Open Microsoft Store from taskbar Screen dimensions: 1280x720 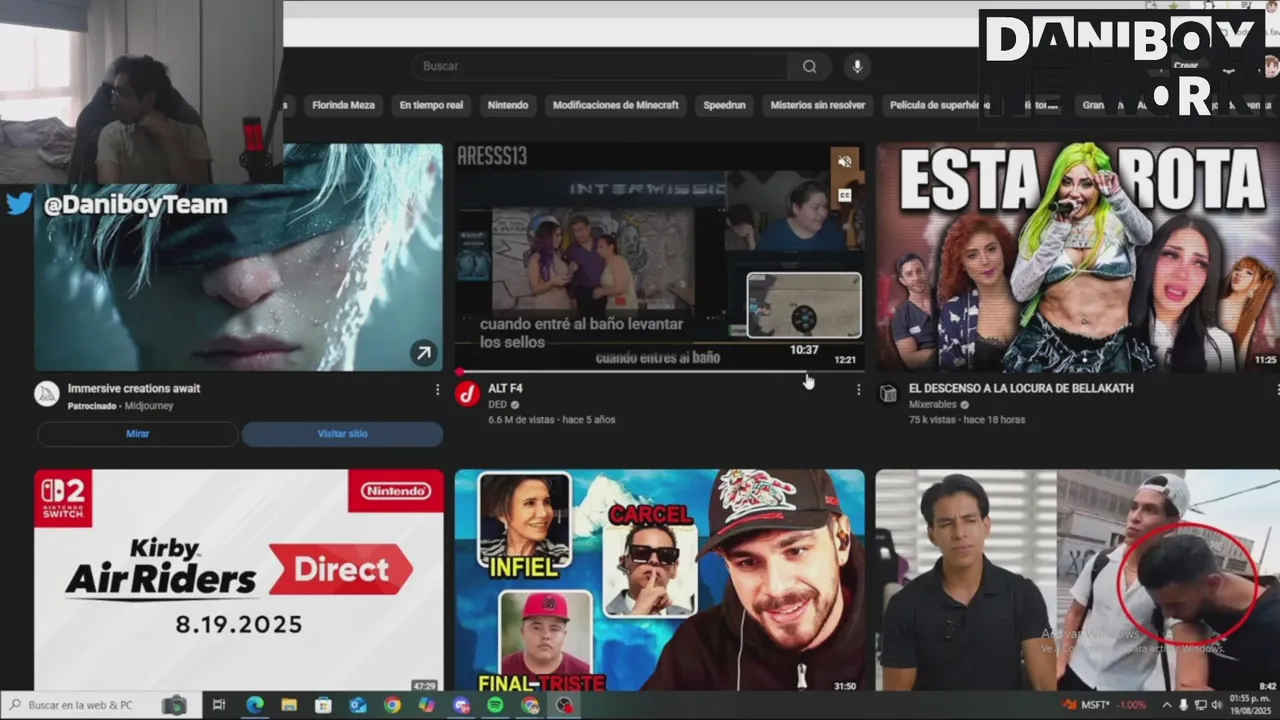click(323, 705)
